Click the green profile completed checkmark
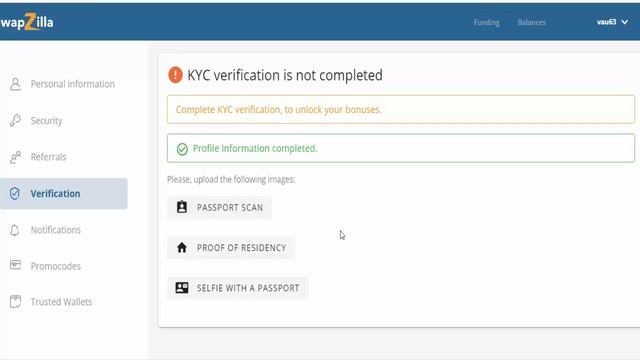640x360 pixels. pos(182,149)
